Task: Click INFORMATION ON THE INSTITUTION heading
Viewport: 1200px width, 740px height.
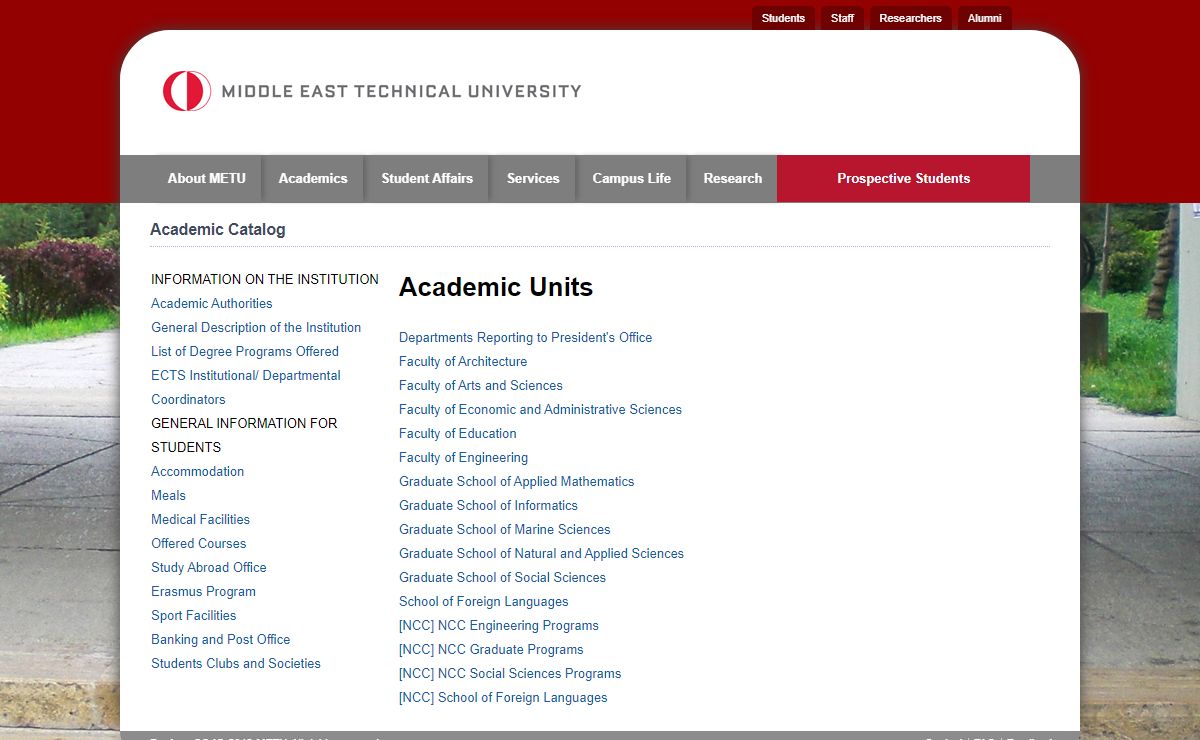Action: [265, 279]
